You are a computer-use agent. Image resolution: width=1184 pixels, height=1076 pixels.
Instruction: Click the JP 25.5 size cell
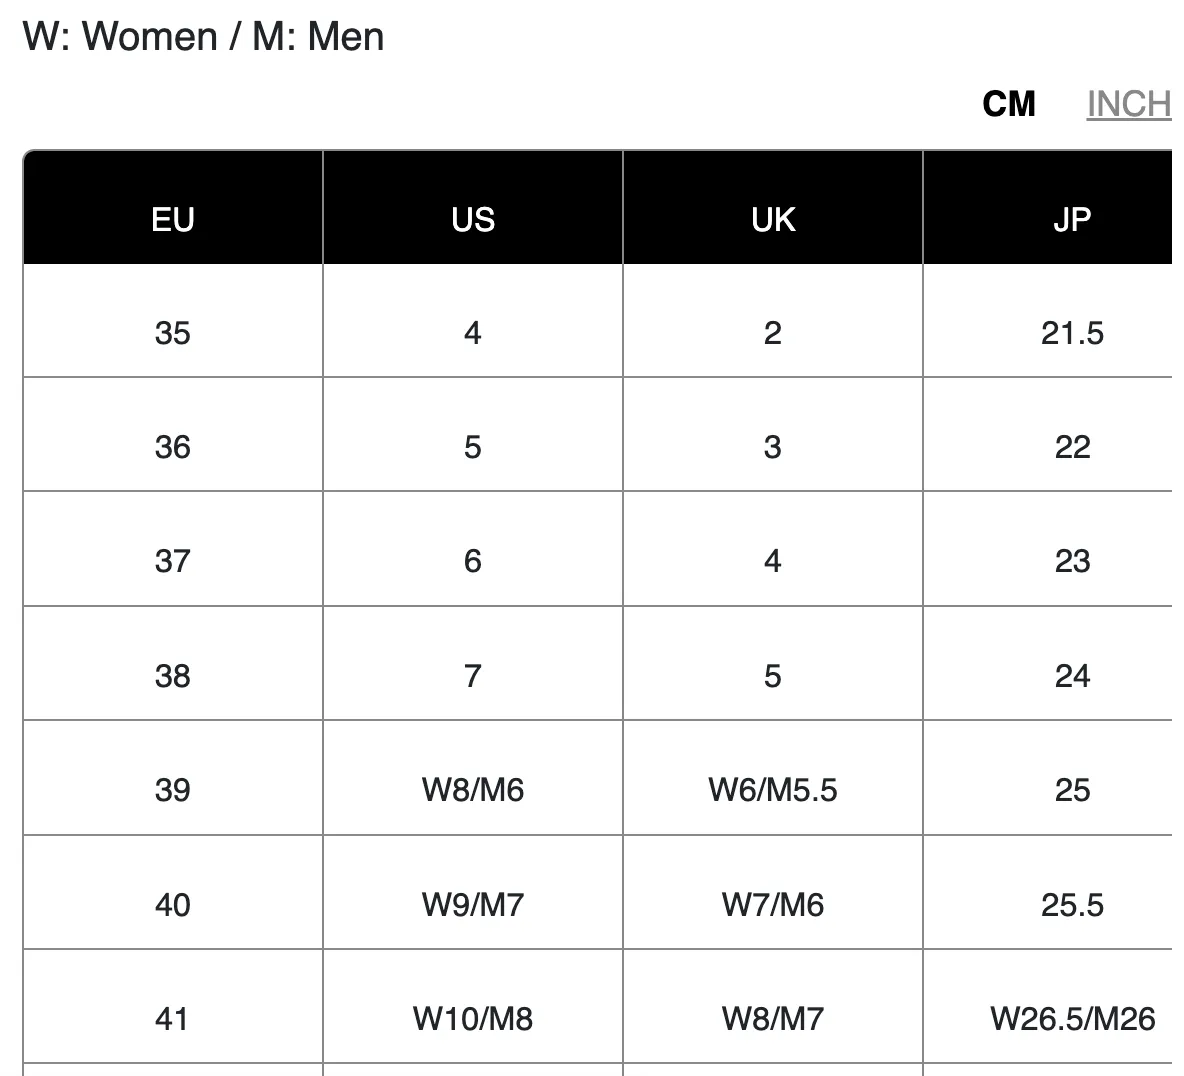click(1048, 892)
